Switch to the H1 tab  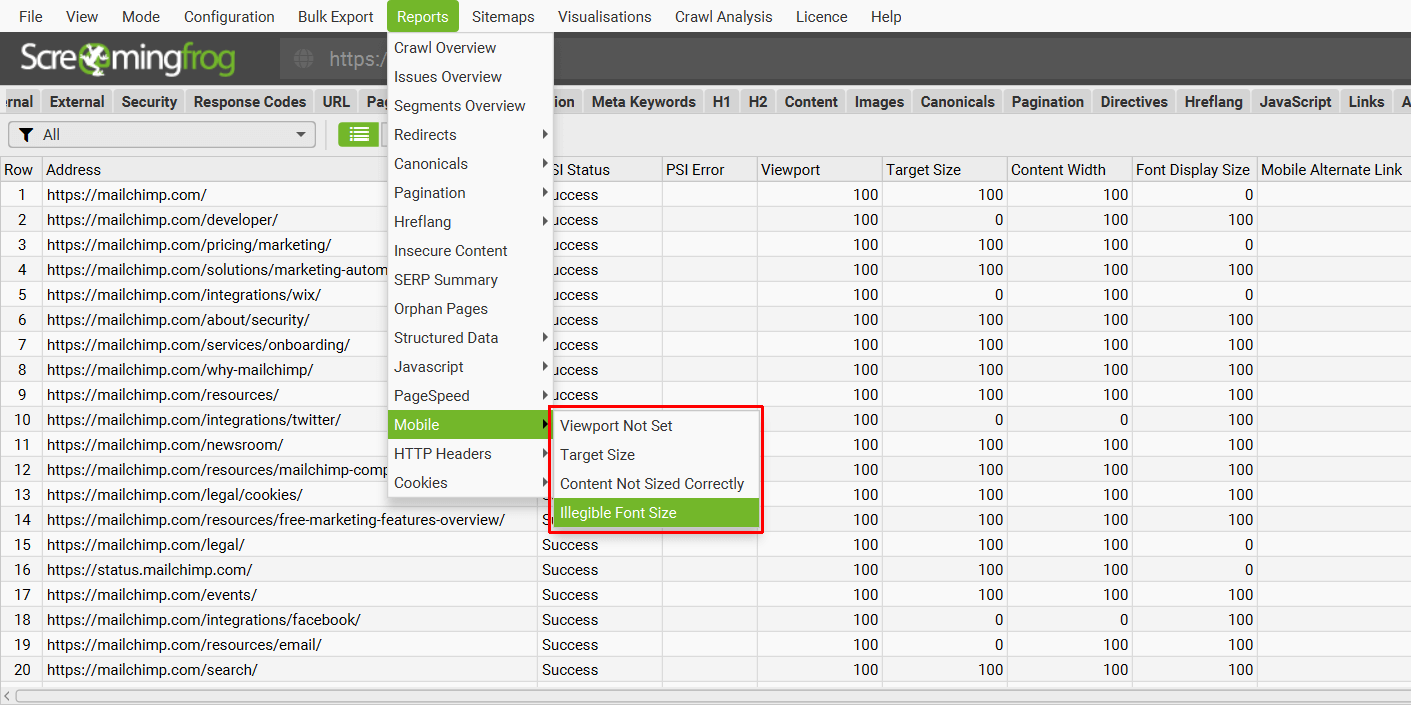click(x=721, y=102)
